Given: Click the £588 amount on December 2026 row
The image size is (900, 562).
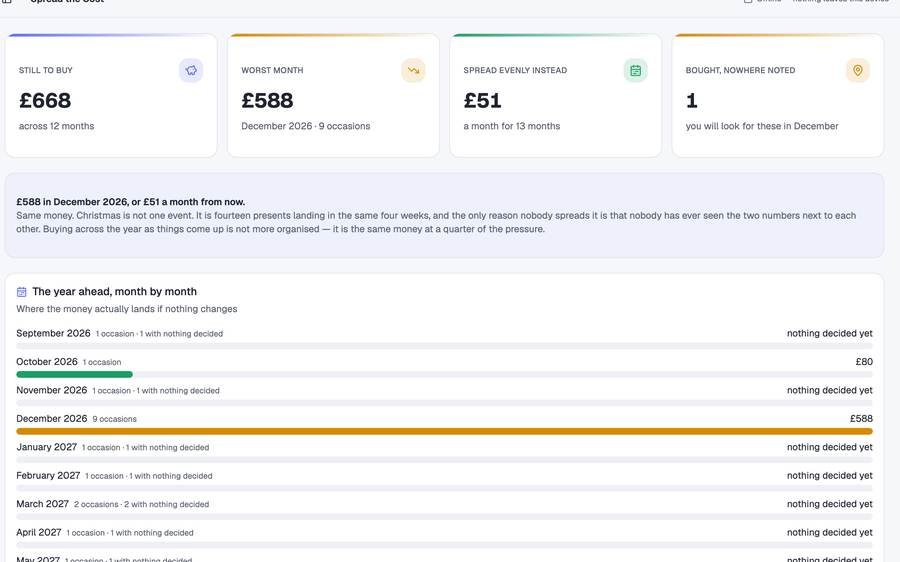Looking at the screenshot, I should [861, 418].
